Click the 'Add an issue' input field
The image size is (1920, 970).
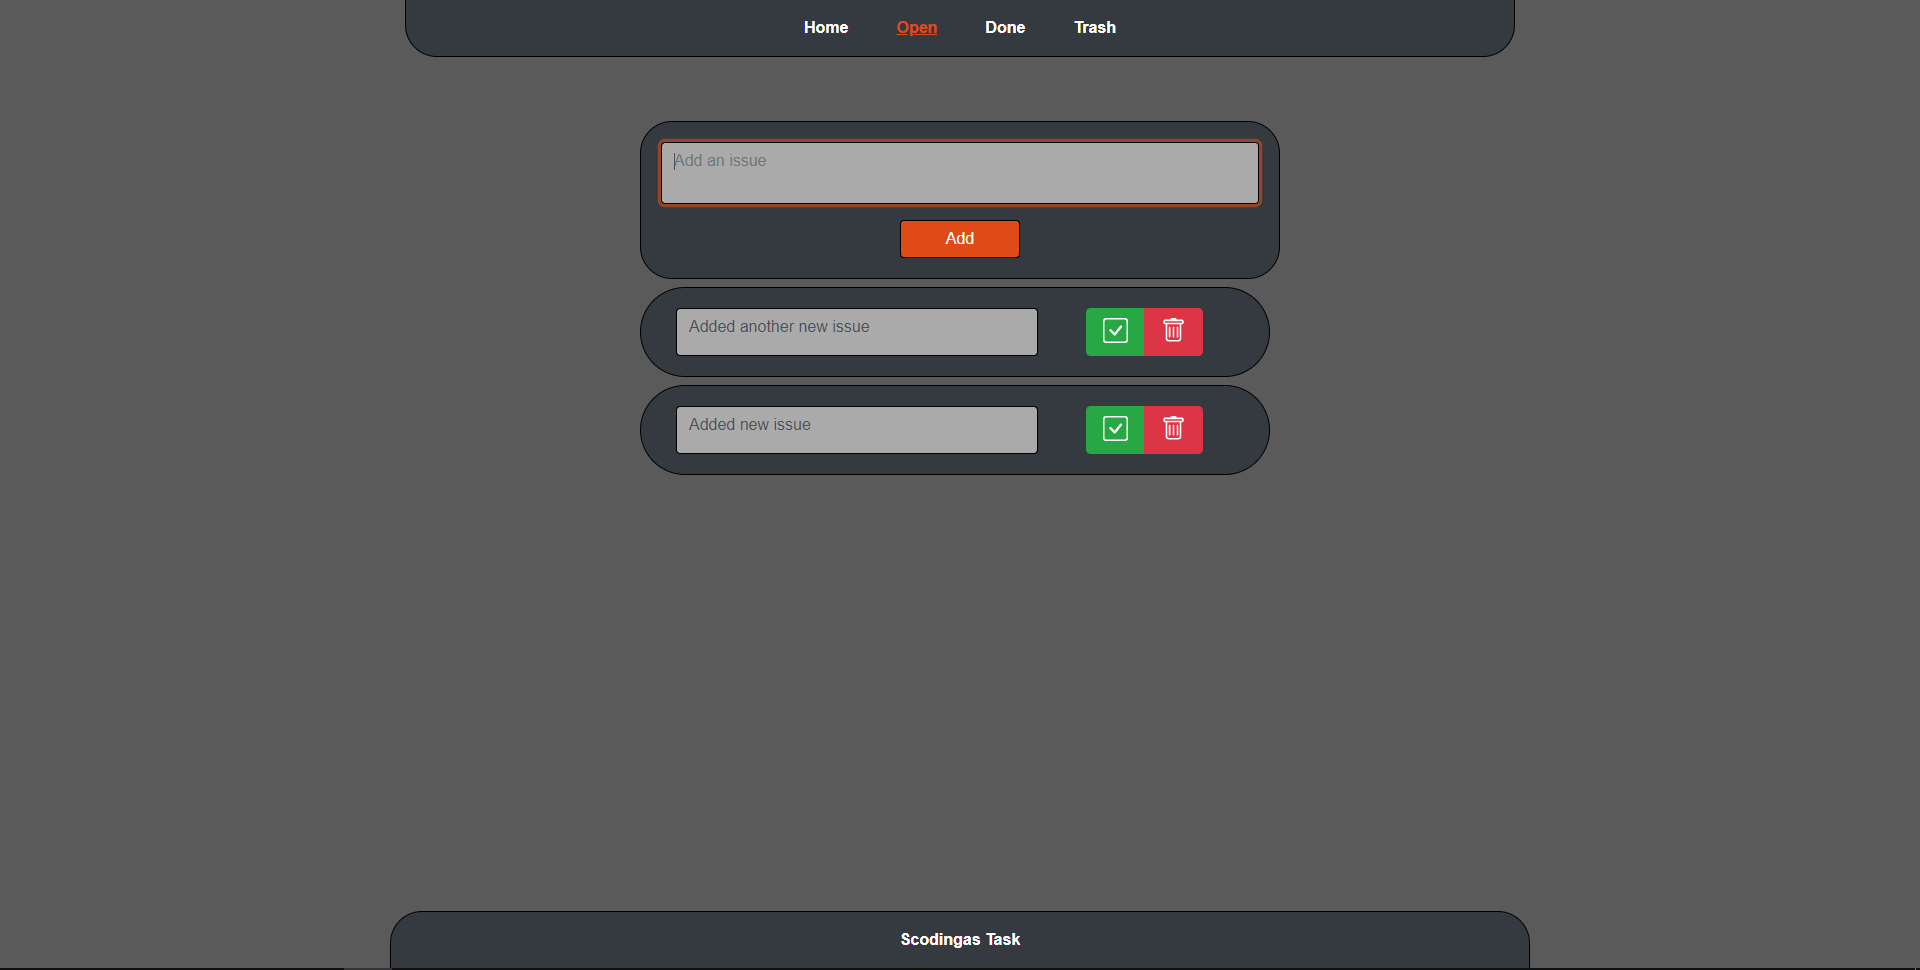point(959,172)
